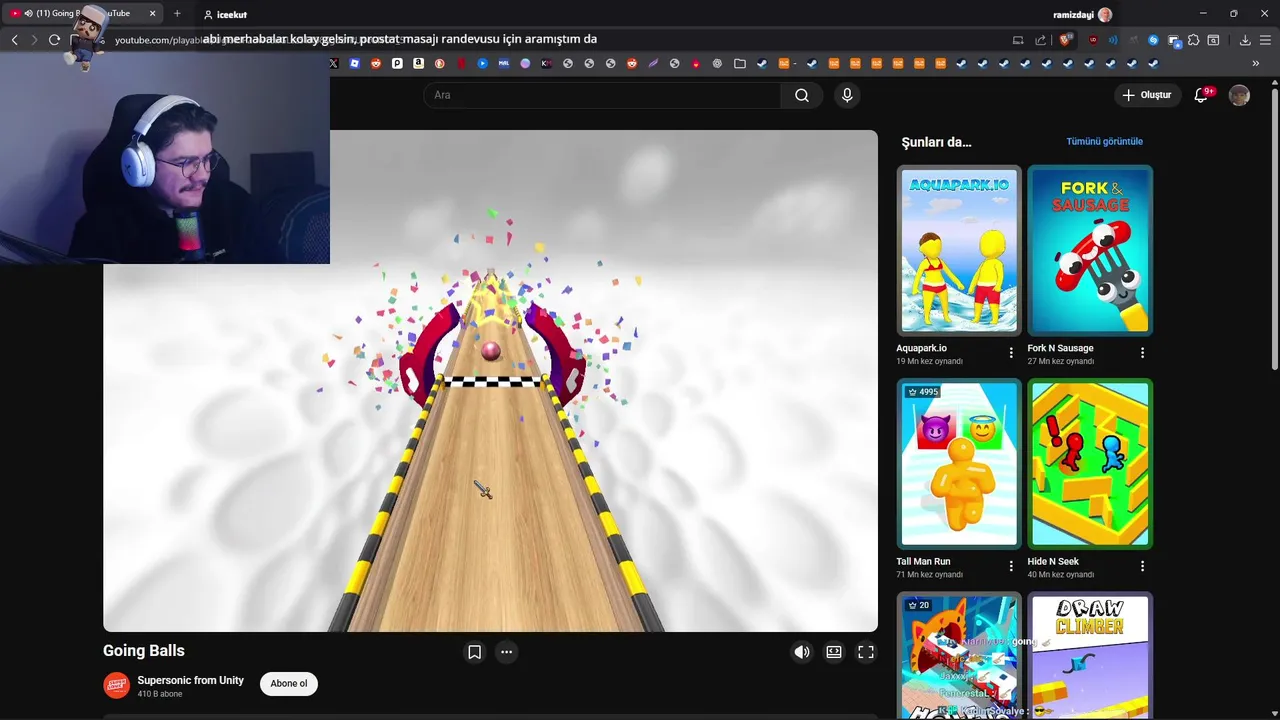The width and height of the screenshot is (1280, 720).
Task: Click the Tall Man Run title text
Action: tap(923, 561)
